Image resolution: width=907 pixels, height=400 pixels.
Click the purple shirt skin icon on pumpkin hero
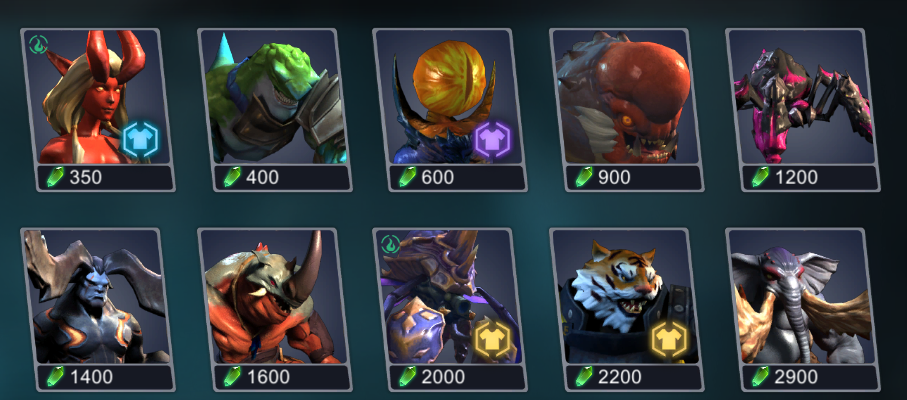(492, 141)
